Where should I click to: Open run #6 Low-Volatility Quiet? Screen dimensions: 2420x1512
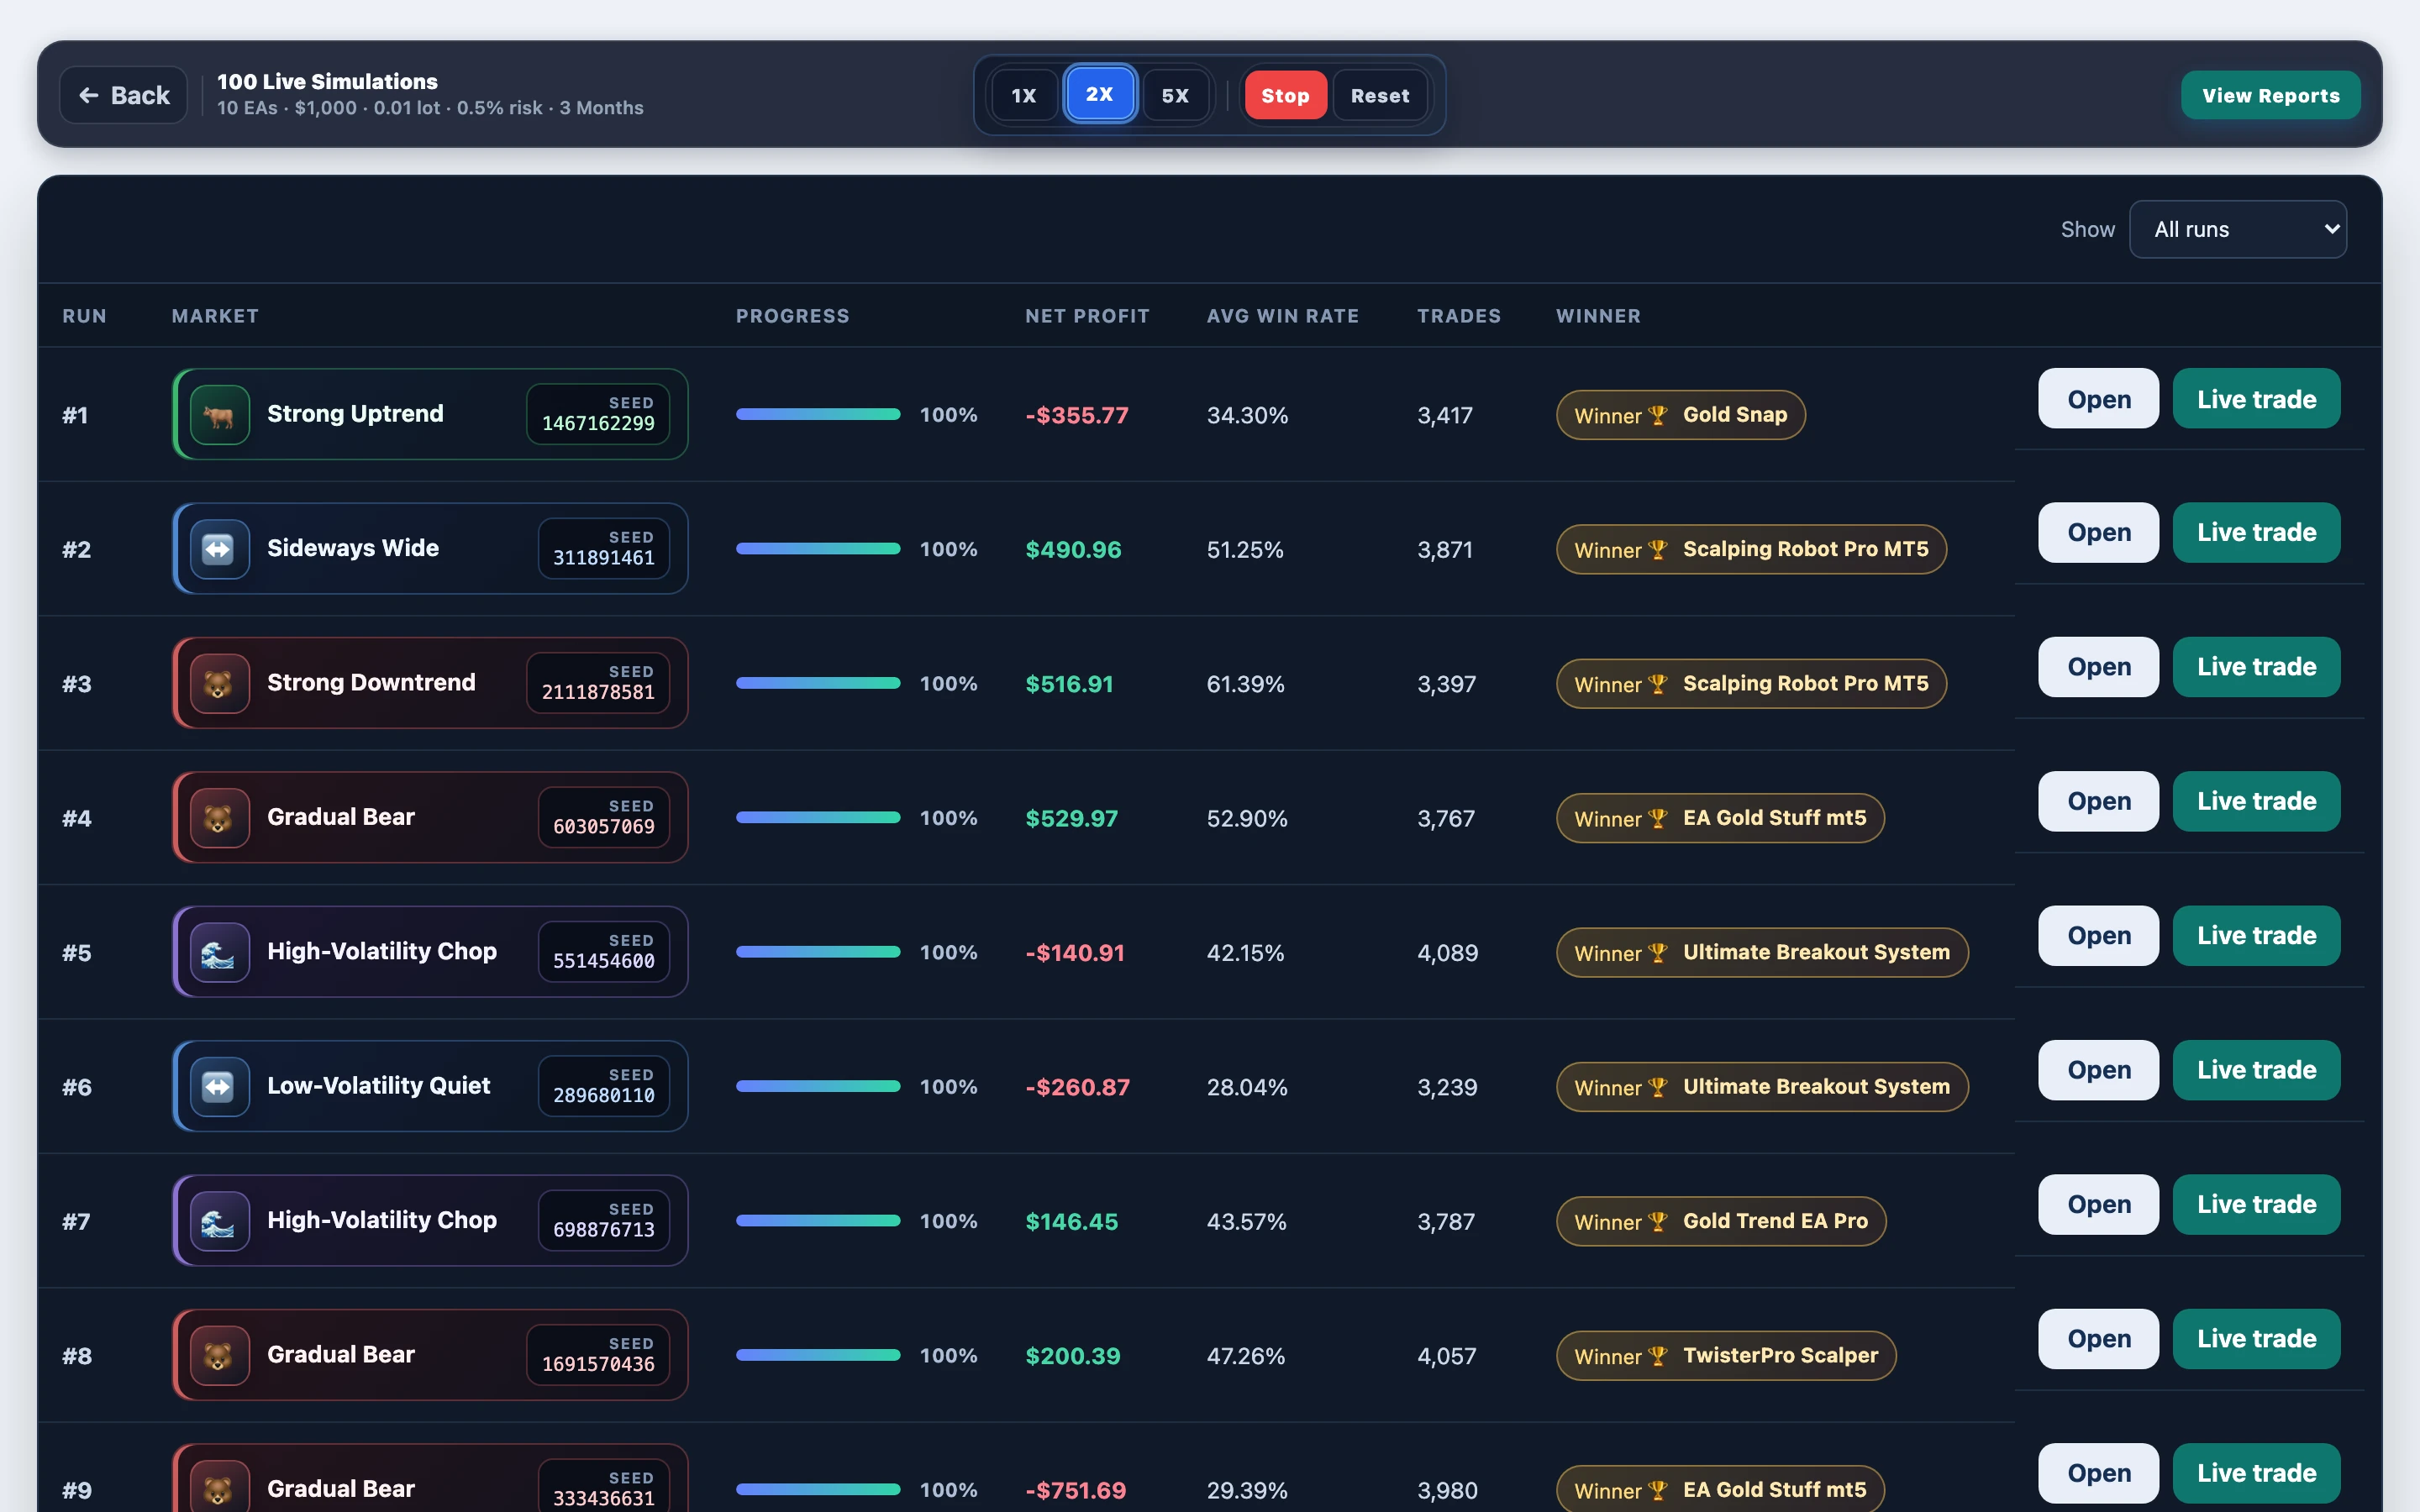[x=2099, y=1070]
